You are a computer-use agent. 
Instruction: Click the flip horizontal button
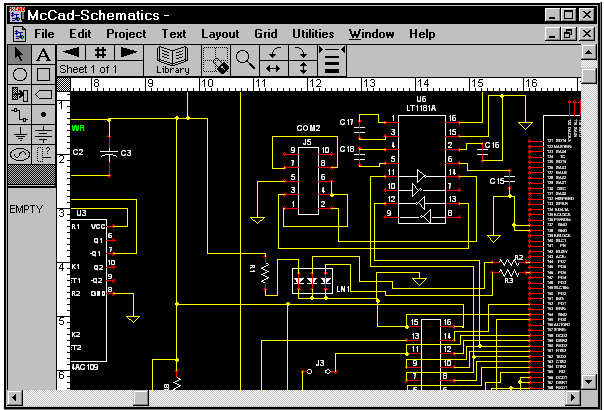tap(273, 68)
